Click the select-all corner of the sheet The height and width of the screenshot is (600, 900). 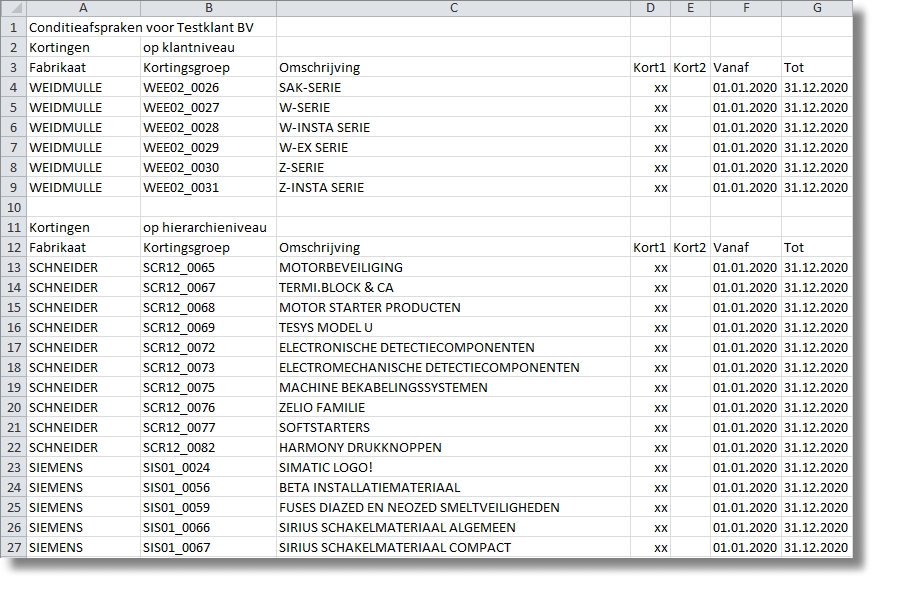point(13,8)
